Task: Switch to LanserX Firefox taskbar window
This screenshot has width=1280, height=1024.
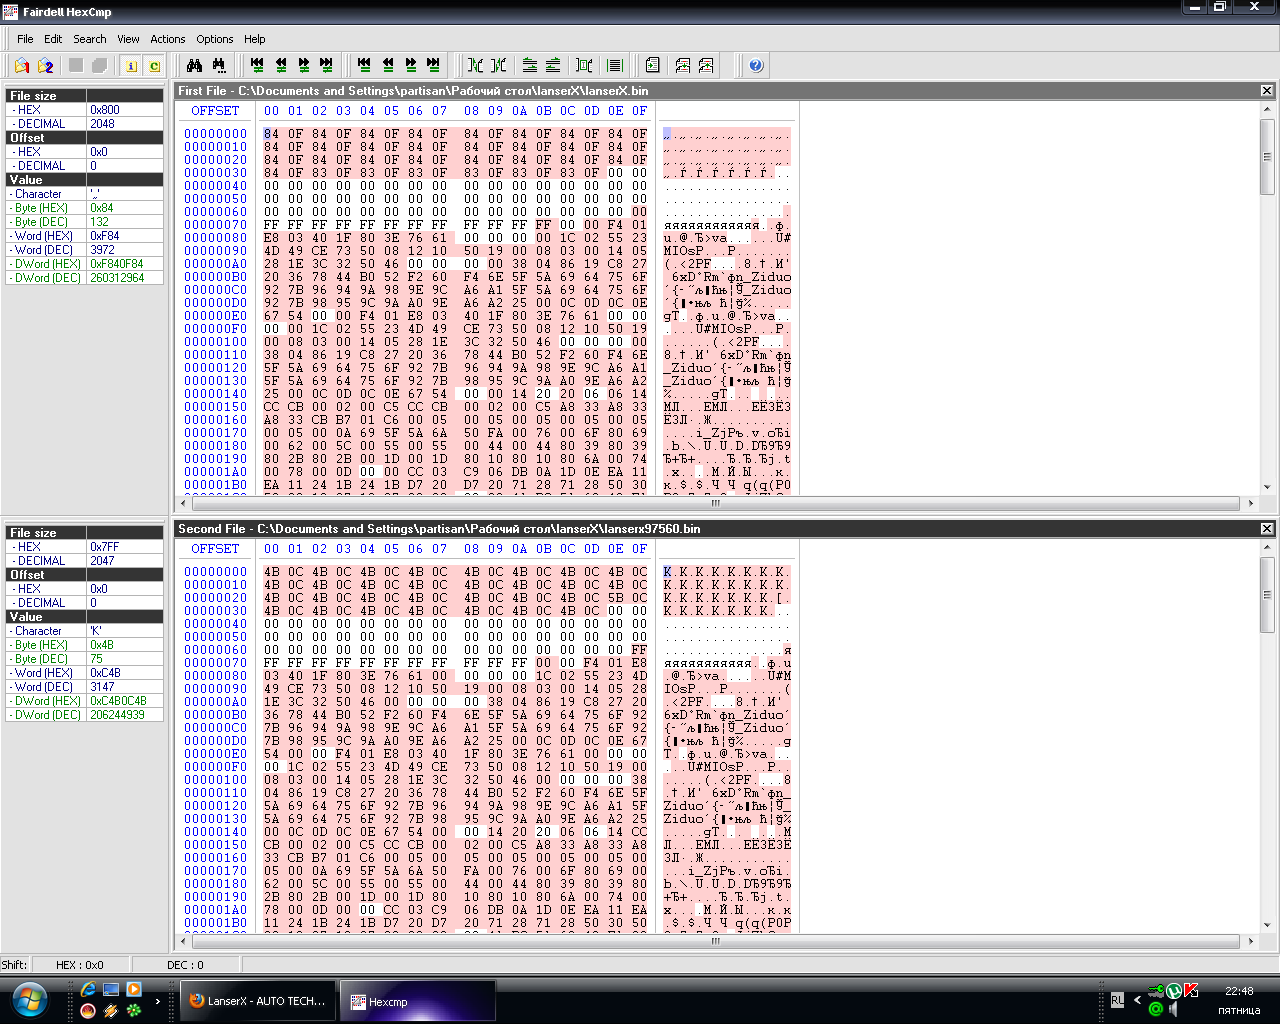Action: point(259,1001)
